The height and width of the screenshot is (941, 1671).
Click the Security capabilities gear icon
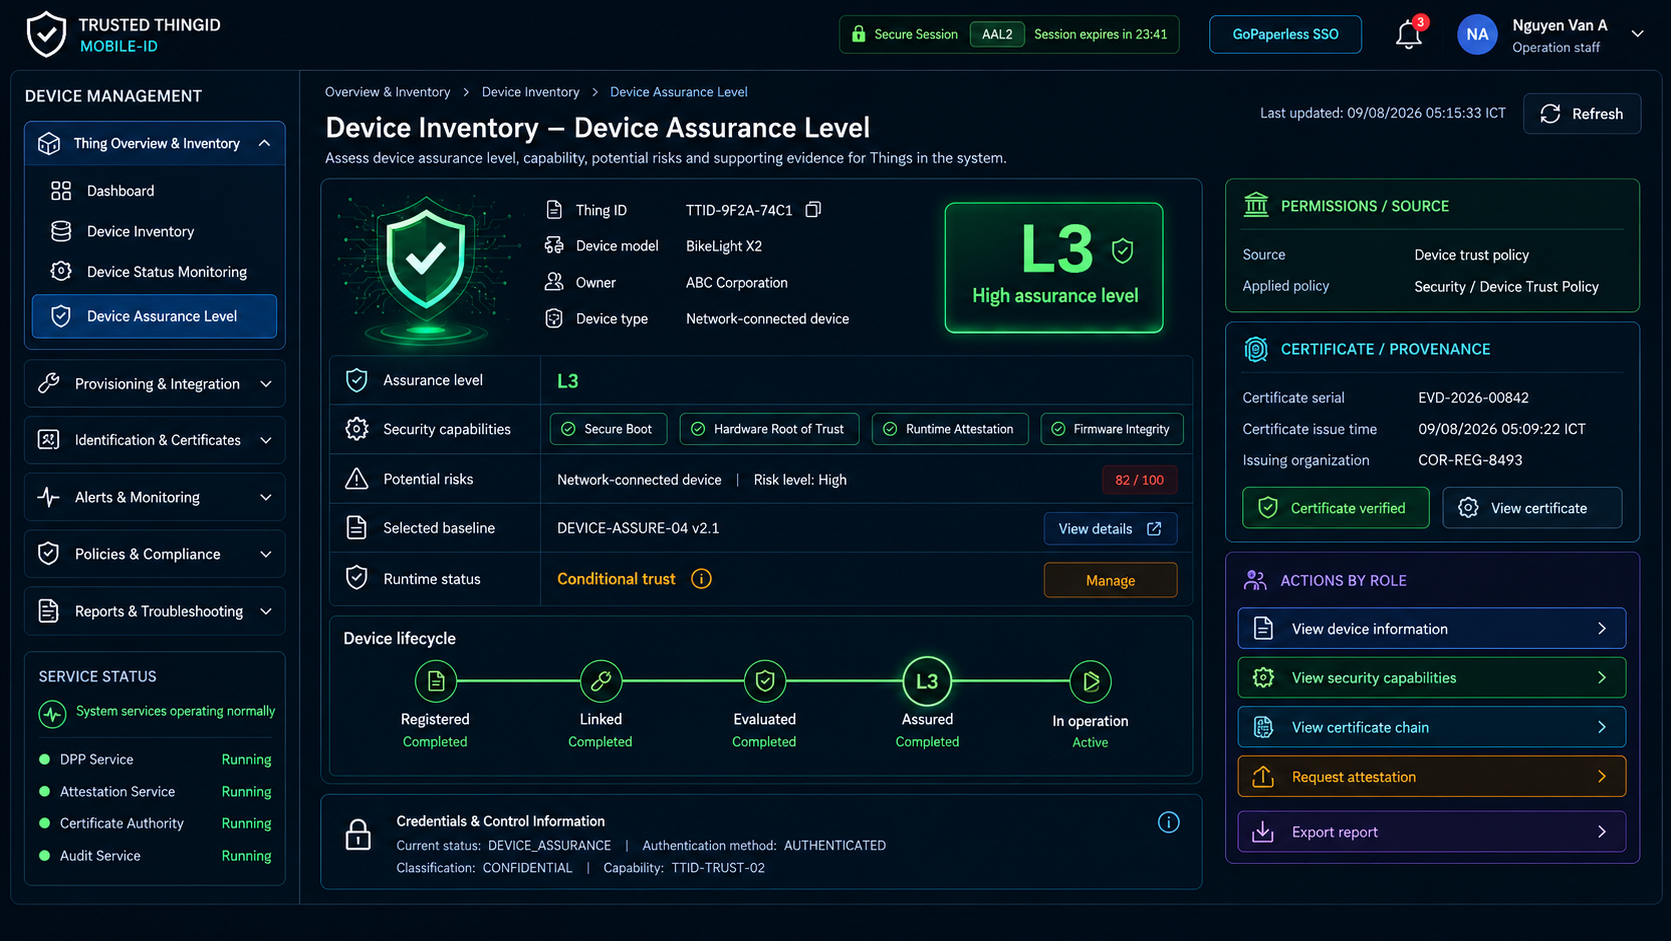pyautogui.click(x=357, y=429)
